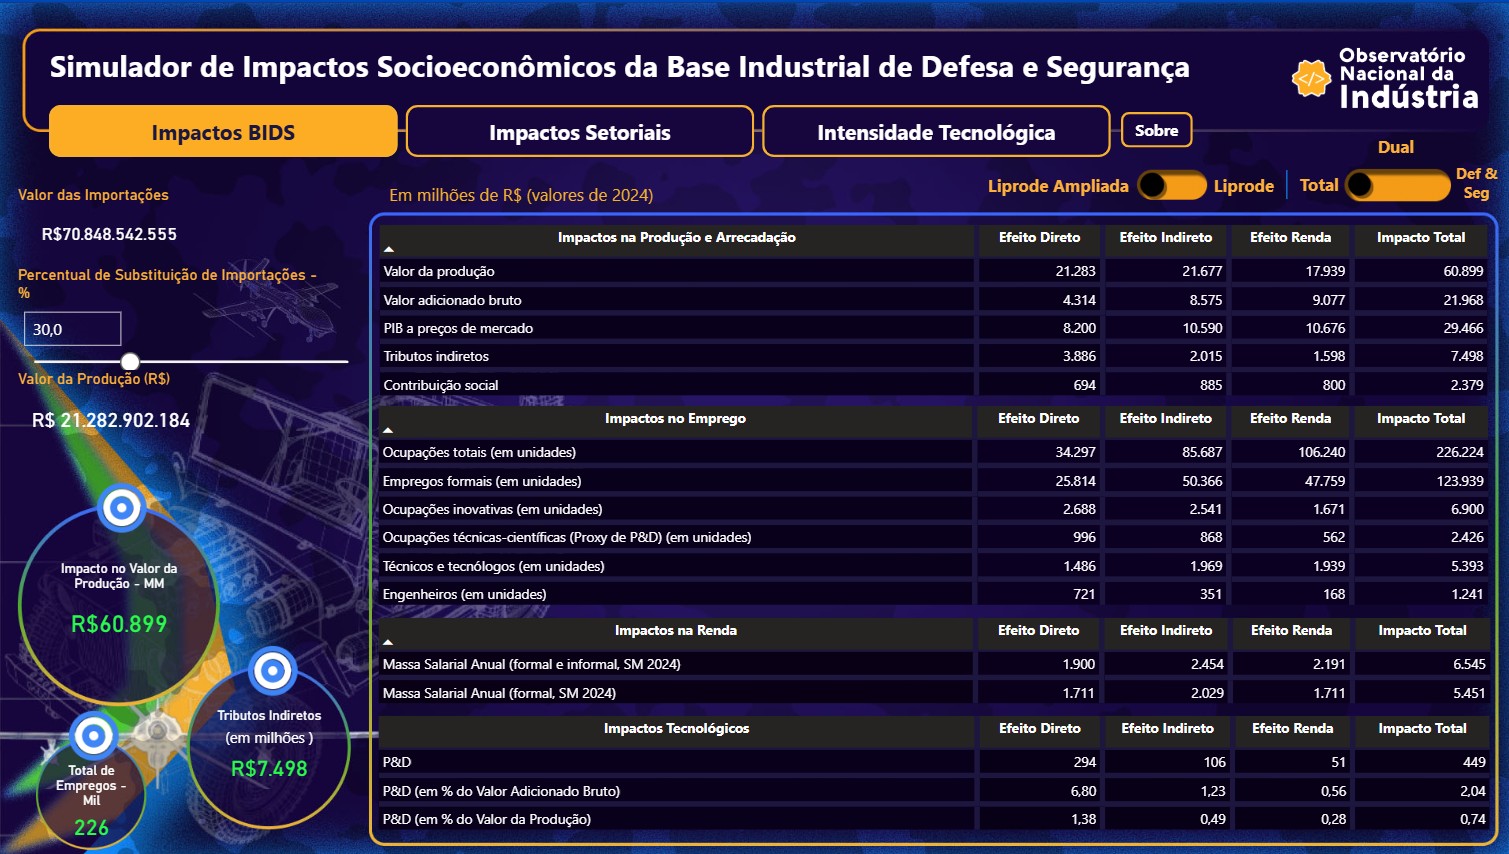1509x854 pixels.
Task: Collapse the Impactos no Emprego section arrow
Action: [x=389, y=430]
